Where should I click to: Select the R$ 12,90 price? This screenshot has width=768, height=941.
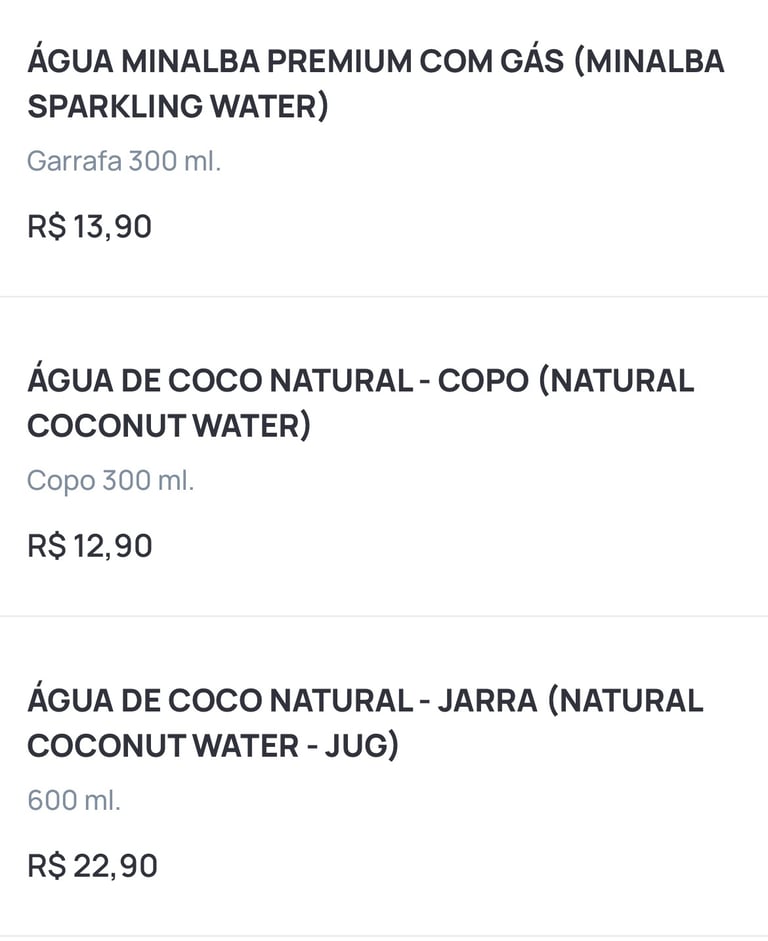[x=89, y=546]
